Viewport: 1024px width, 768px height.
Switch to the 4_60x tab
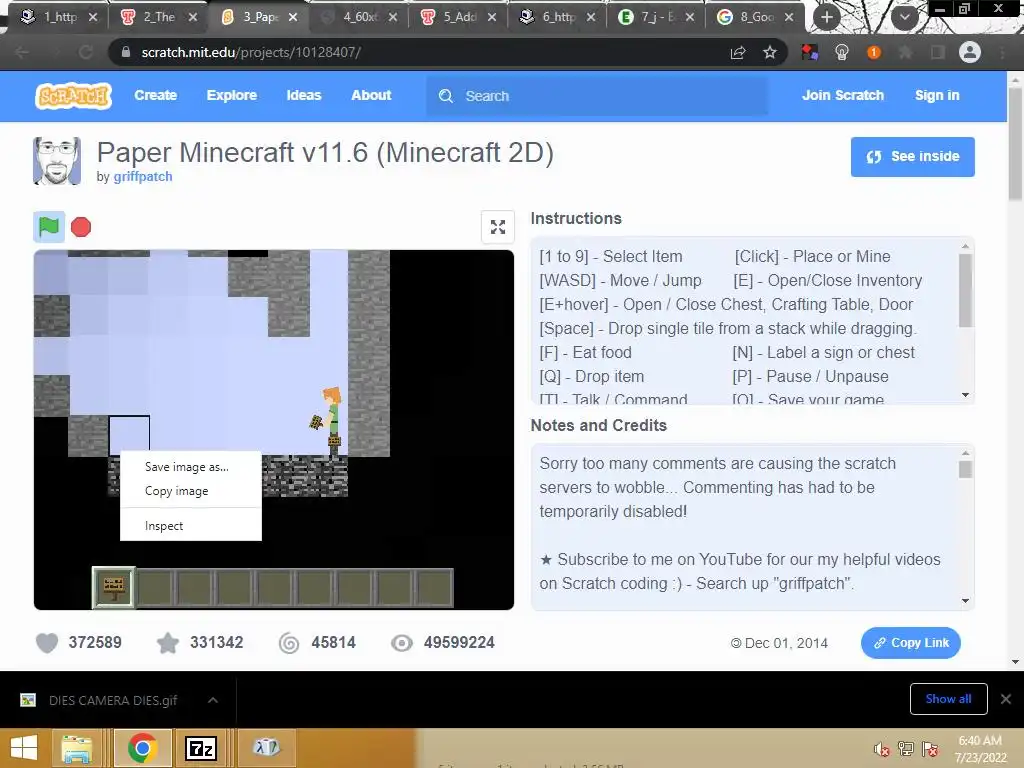pos(359,17)
